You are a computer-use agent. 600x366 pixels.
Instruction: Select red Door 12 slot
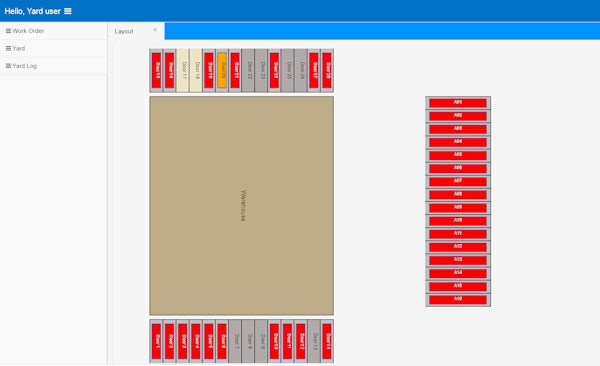(x=300, y=341)
